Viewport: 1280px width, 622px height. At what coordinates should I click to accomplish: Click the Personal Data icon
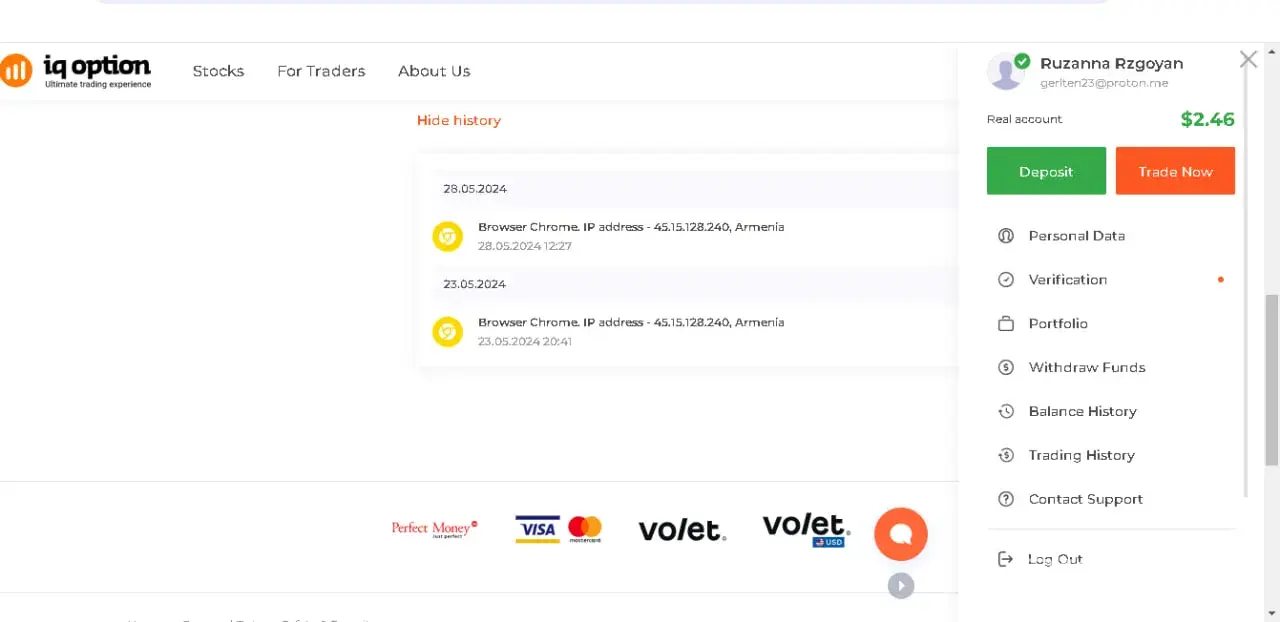click(x=1006, y=236)
